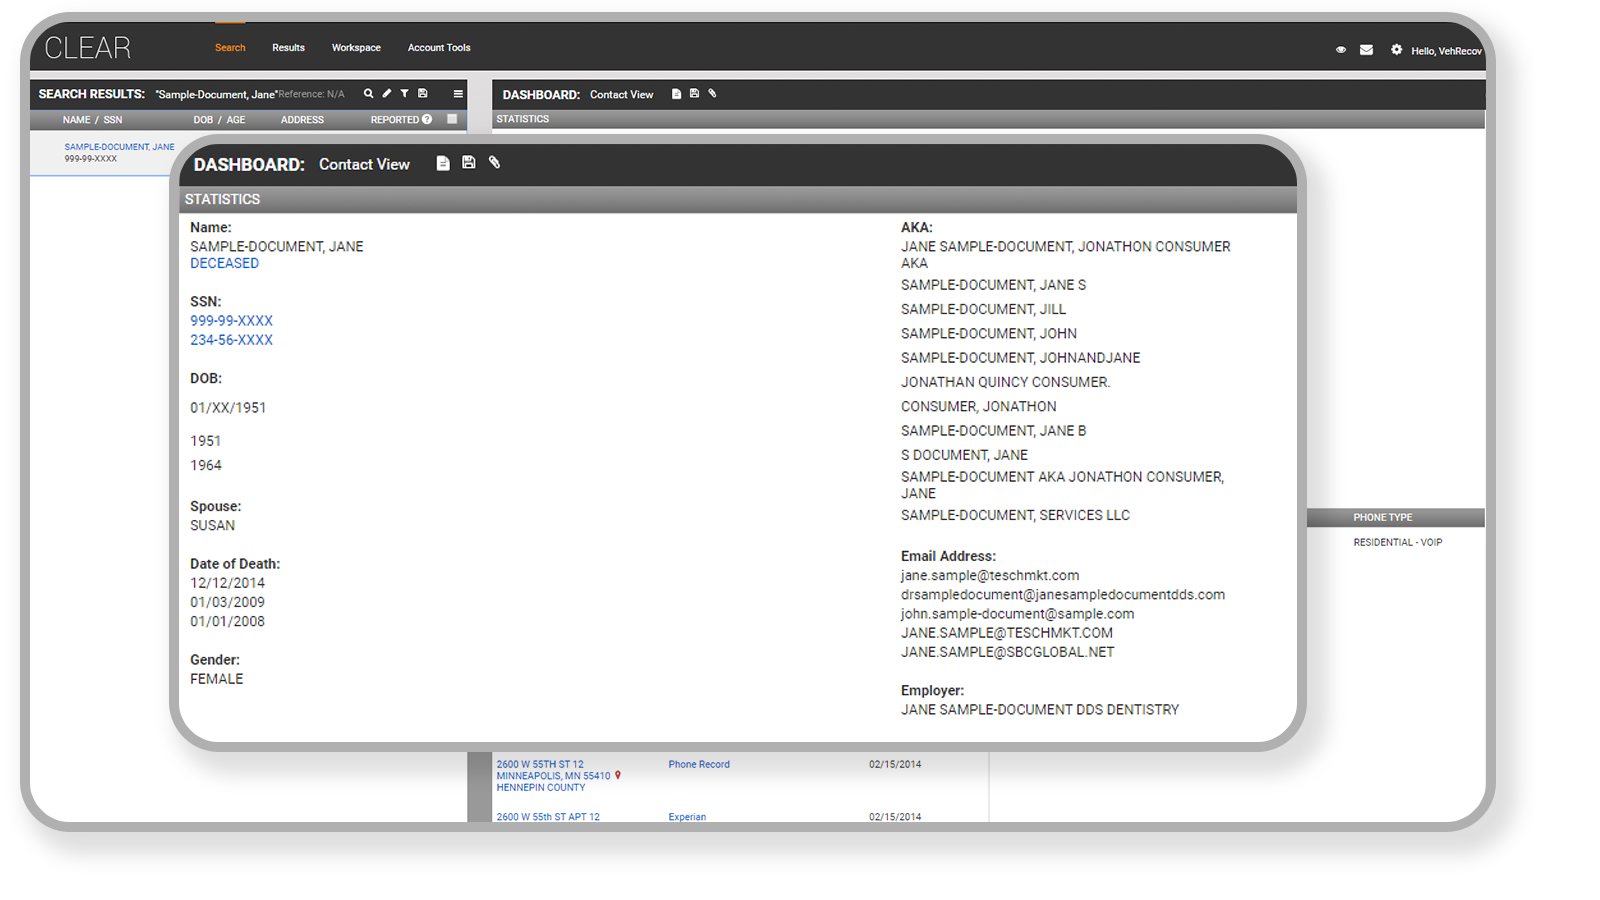The image size is (1600, 900).
Task: Open the envelope messages icon
Action: (x=1366, y=50)
